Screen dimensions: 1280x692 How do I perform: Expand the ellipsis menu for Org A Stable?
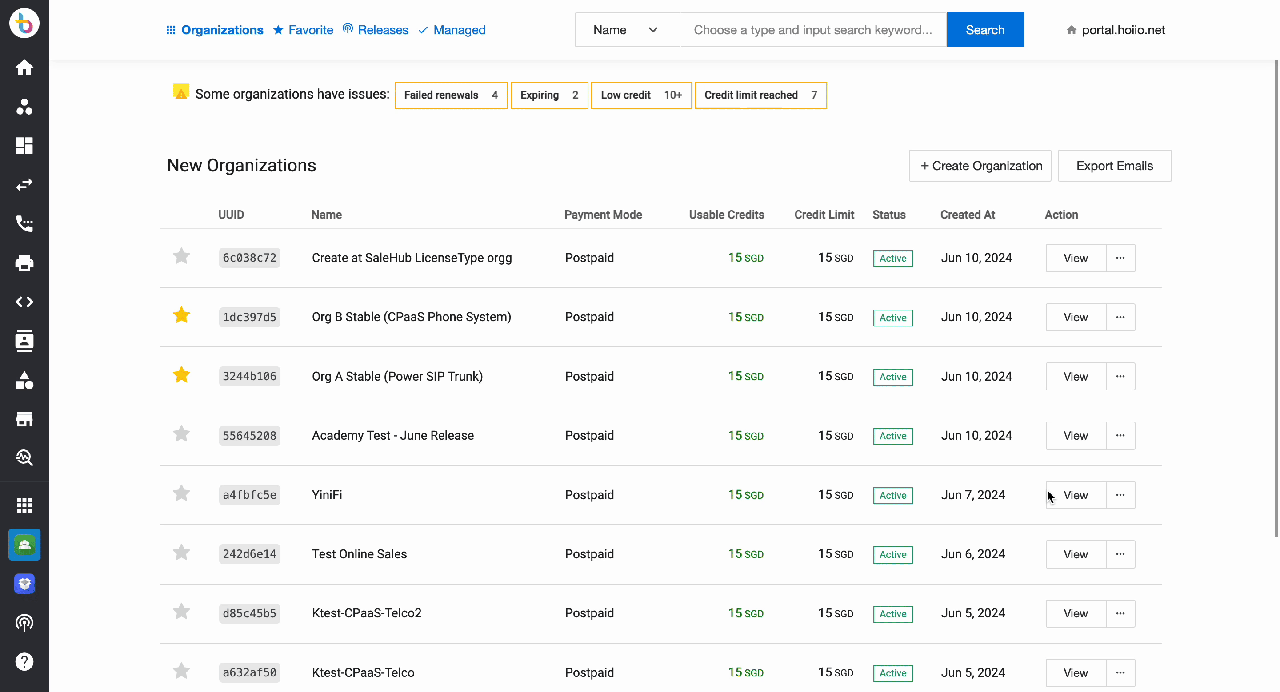(x=1120, y=377)
